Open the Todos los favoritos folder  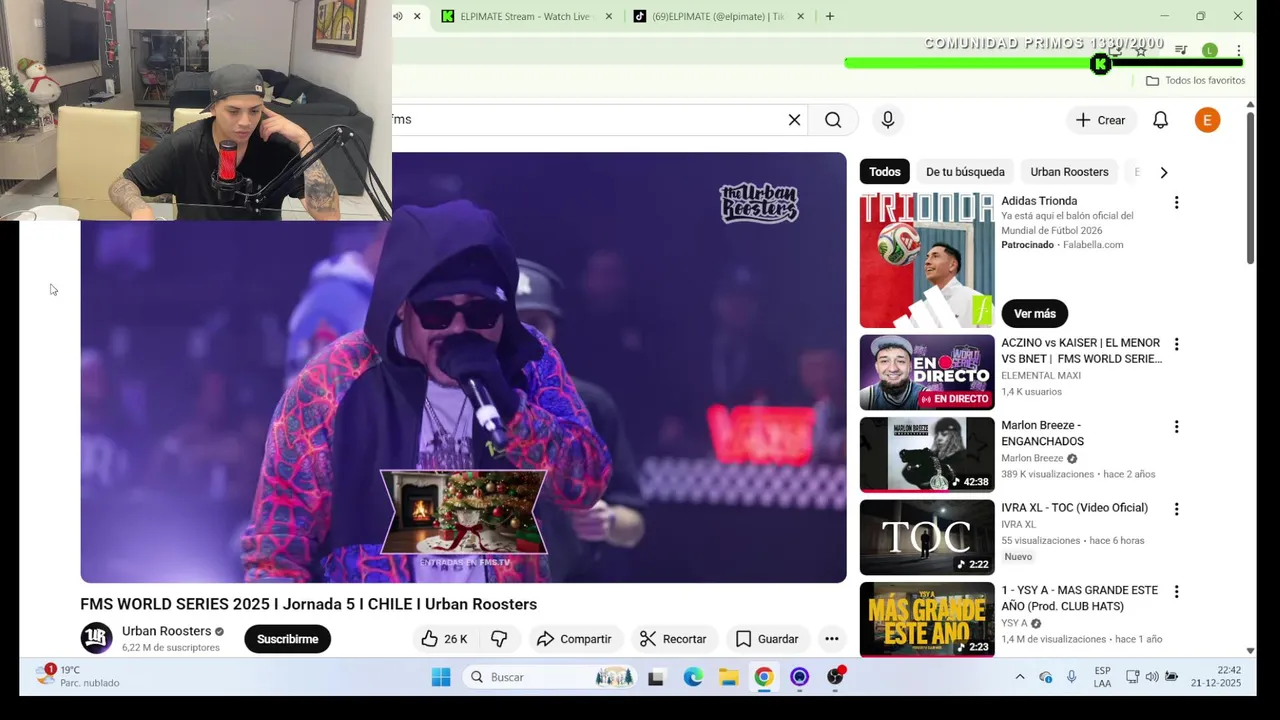pyautogui.click(x=1195, y=80)
